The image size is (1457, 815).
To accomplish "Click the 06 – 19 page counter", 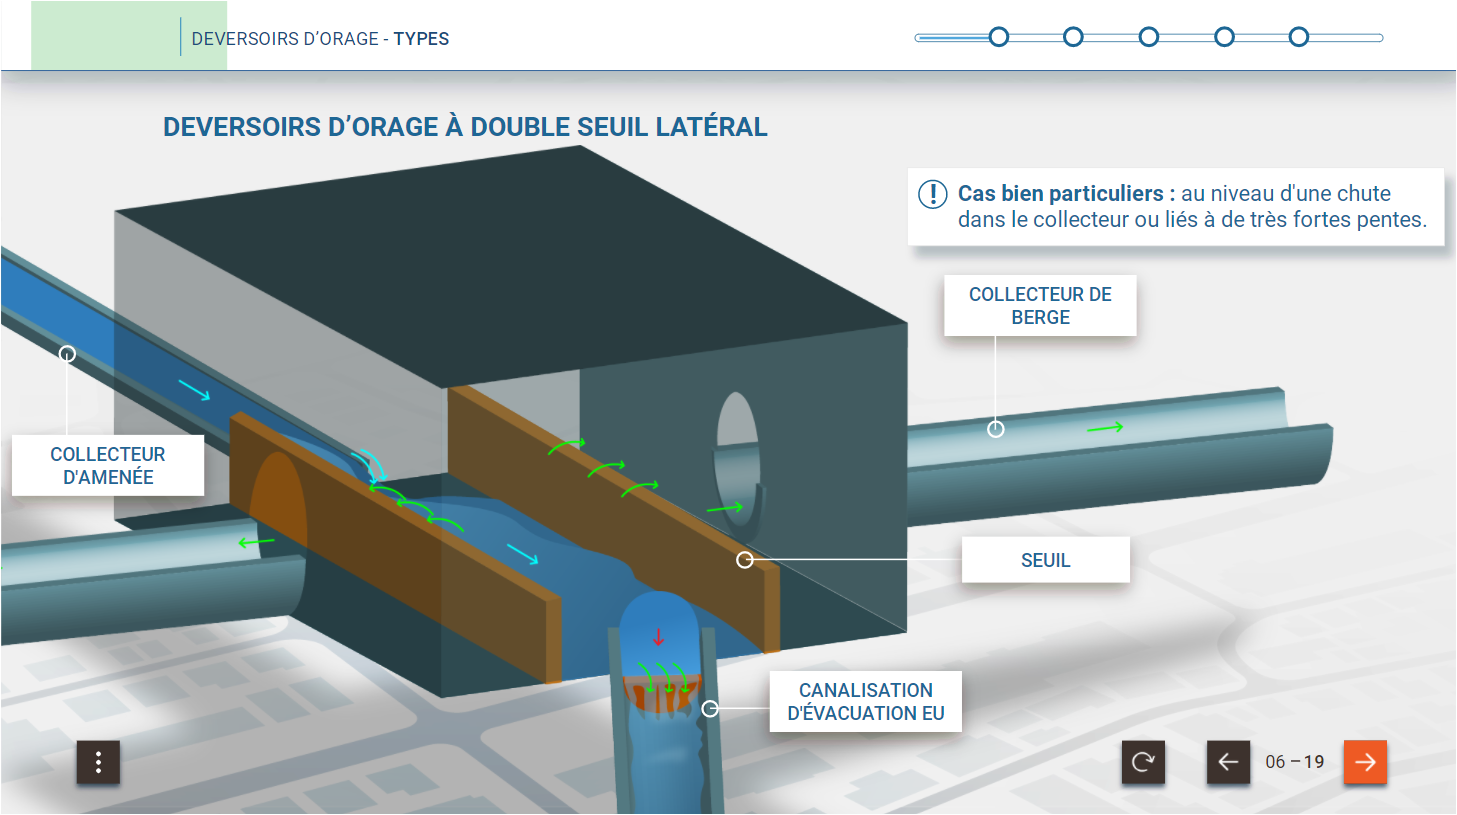I will pyautogui.click(x=1294, y=762).
